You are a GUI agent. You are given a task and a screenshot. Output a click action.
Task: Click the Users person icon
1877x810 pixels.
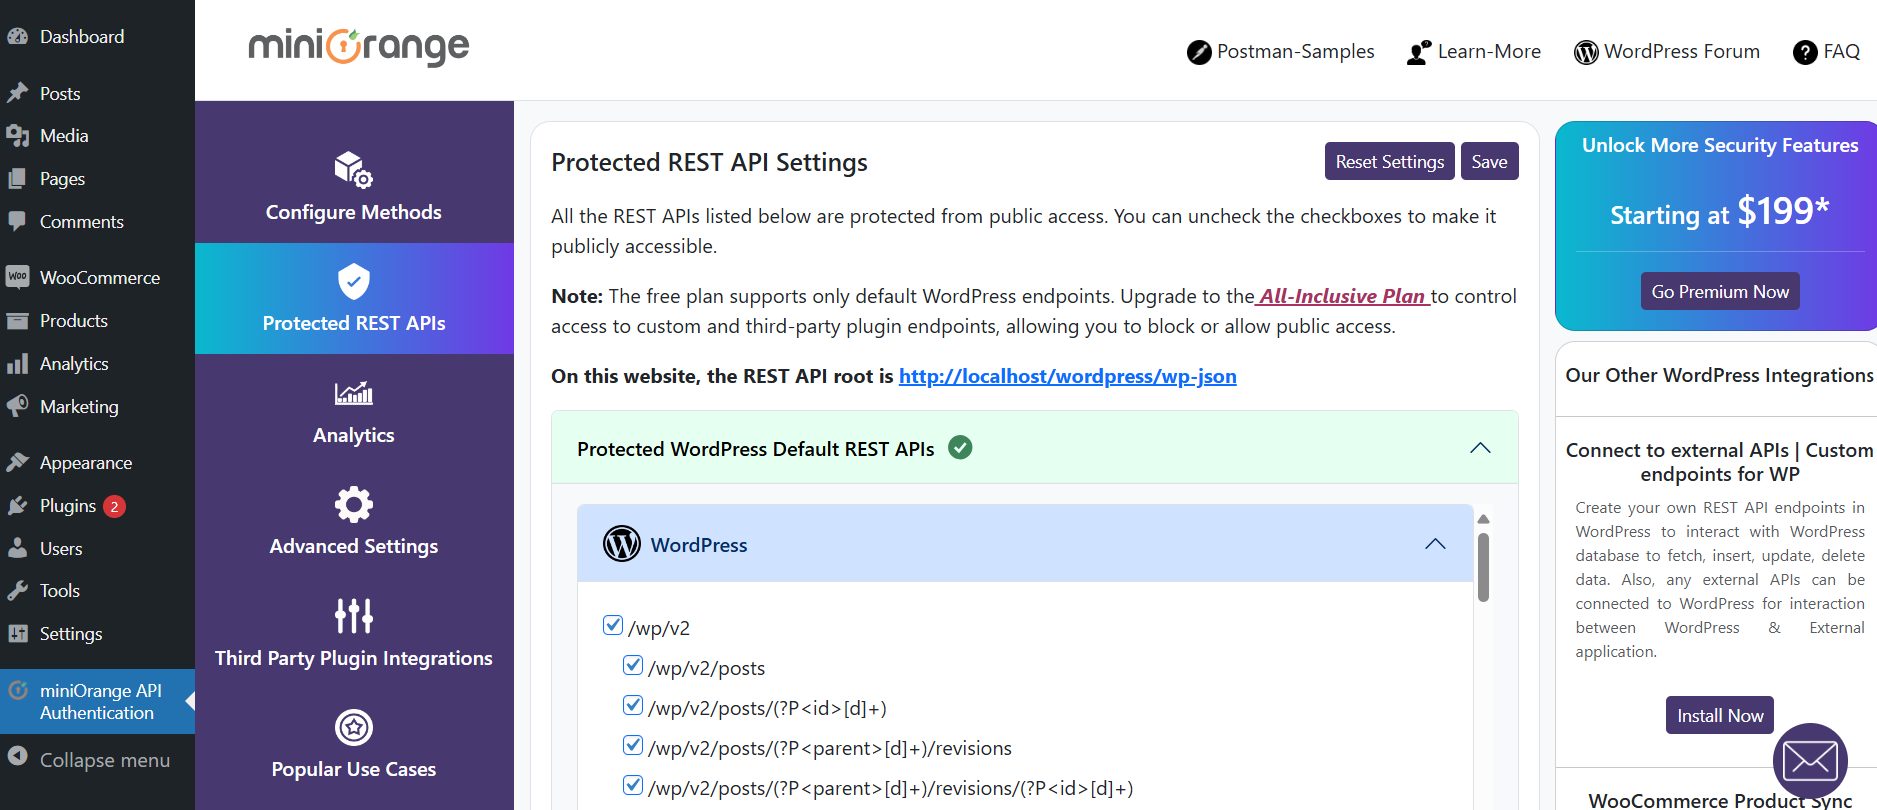[17, 548]
